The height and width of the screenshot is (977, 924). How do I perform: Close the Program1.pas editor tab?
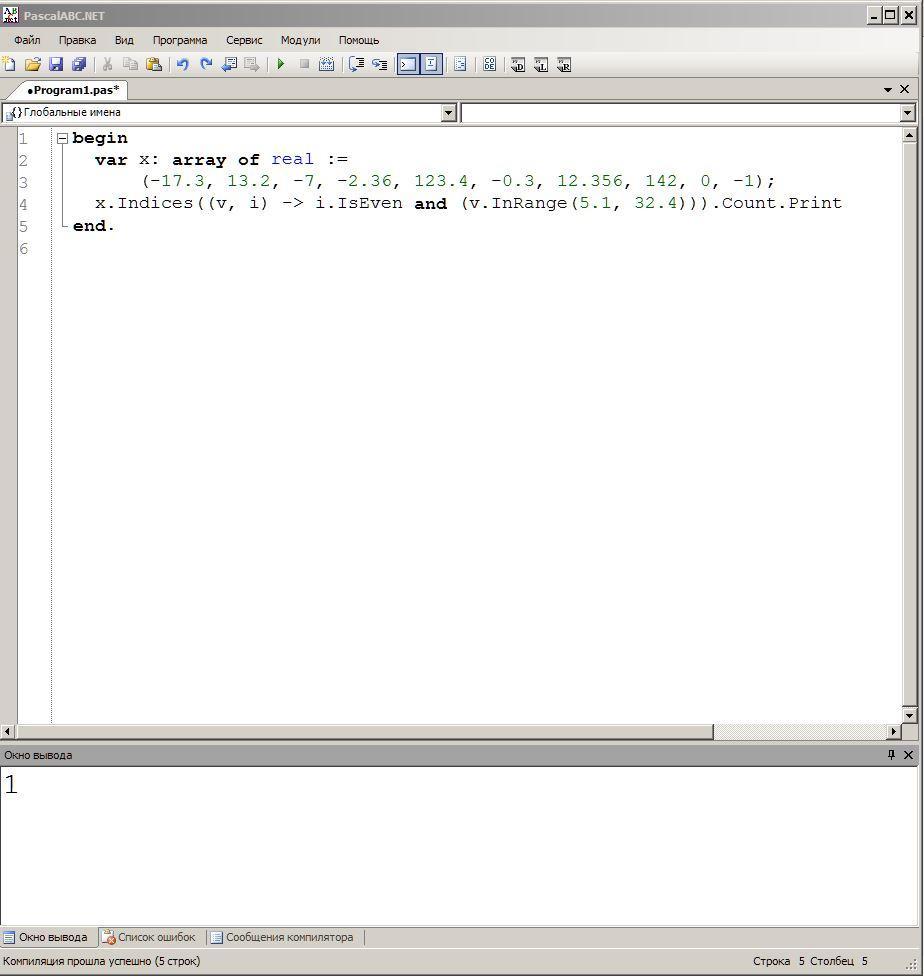[x=905, y=90]
